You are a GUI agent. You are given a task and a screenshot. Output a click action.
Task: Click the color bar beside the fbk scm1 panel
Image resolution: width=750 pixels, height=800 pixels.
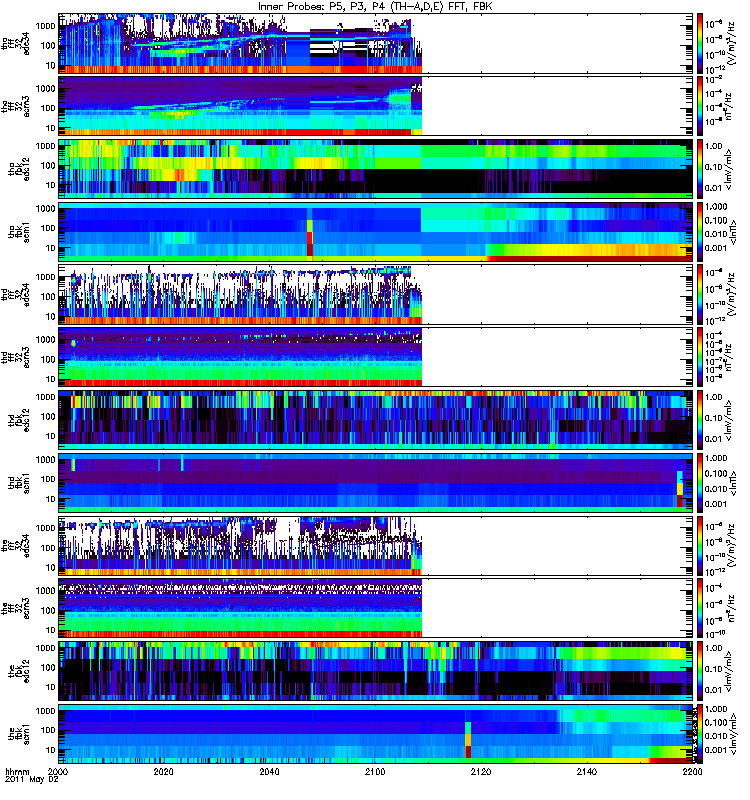700,734
